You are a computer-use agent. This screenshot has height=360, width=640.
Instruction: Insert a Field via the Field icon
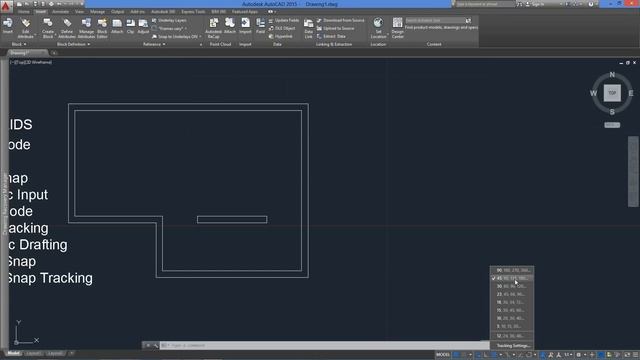click(x=260, y=25)
